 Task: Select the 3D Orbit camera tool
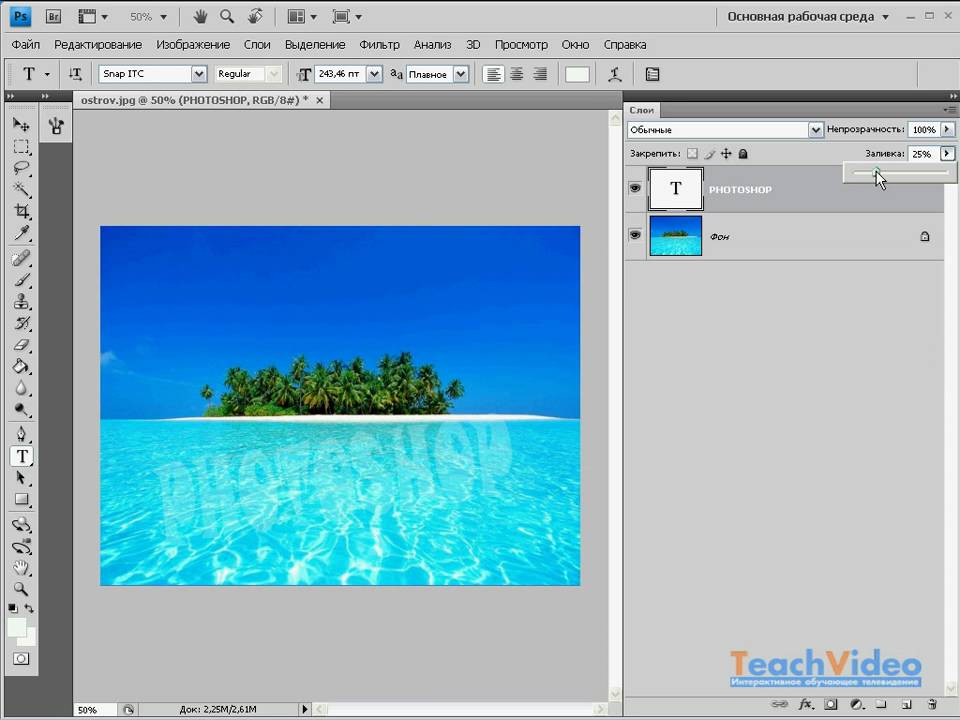pyautogui.click(x=21, y=546)
